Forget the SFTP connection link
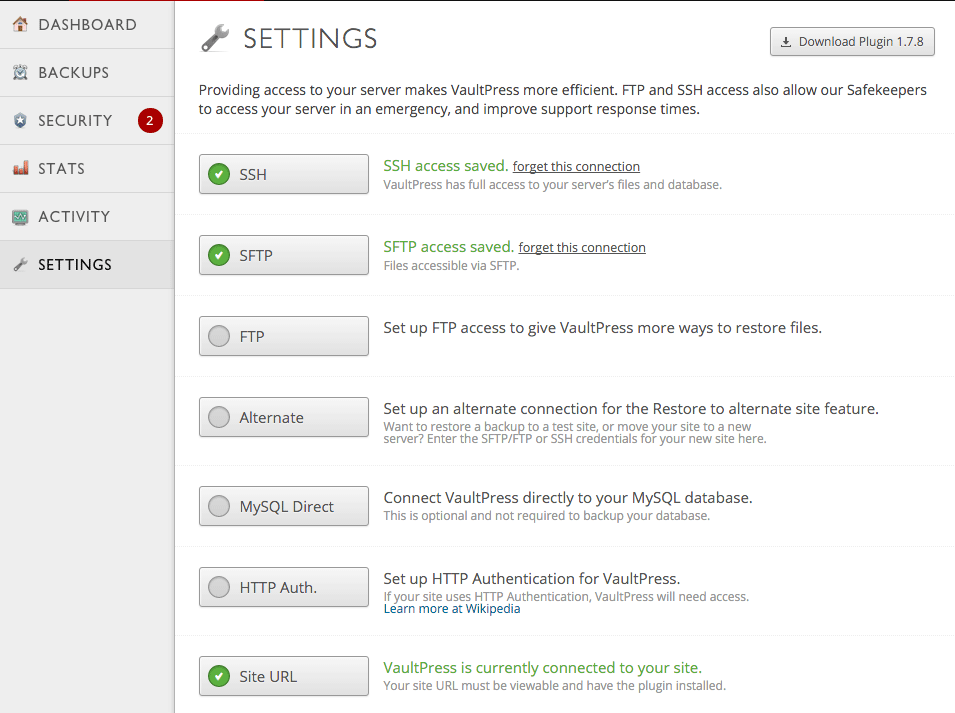The height and width of the screenshot is (713, 955). [x=582, y=247]
